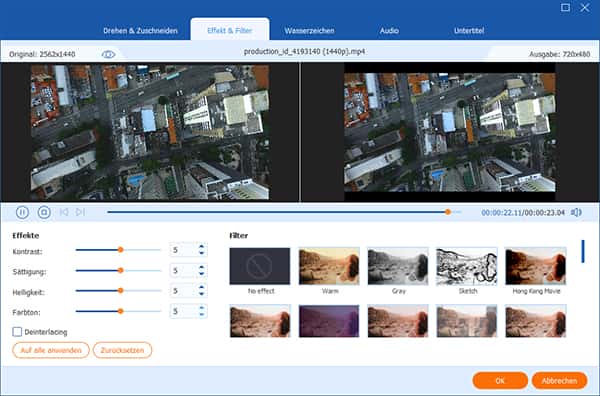Screen dimensions: 600x396
Task: Confirm changes with the OK button
Action: click(500, 381)
